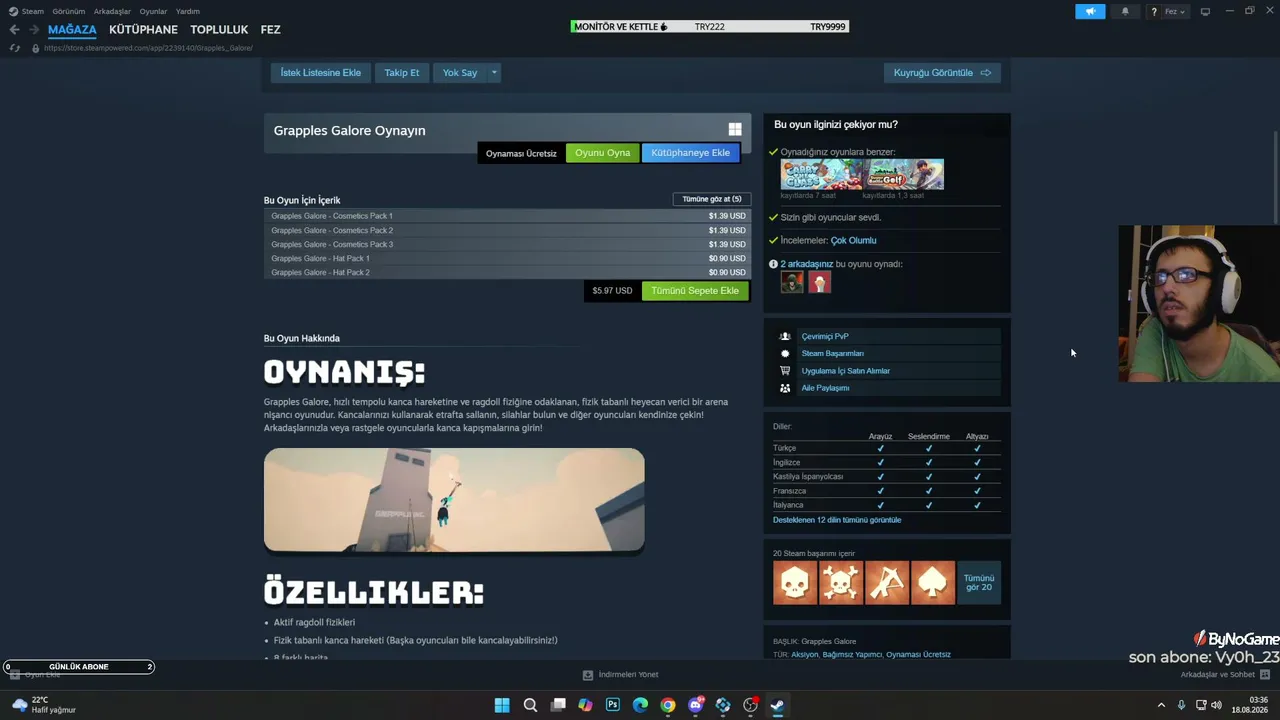The width and height of the screenshot is (1280, 720).
Task: Click the Yok Say button
Action: pyautogui.click(x=460, y=73)
